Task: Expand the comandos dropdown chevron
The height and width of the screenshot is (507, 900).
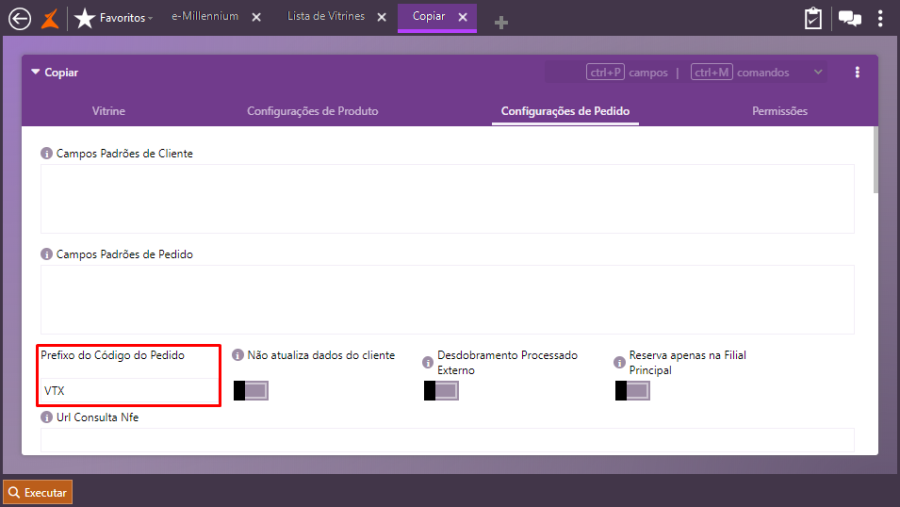Action: tap(818, 72)
